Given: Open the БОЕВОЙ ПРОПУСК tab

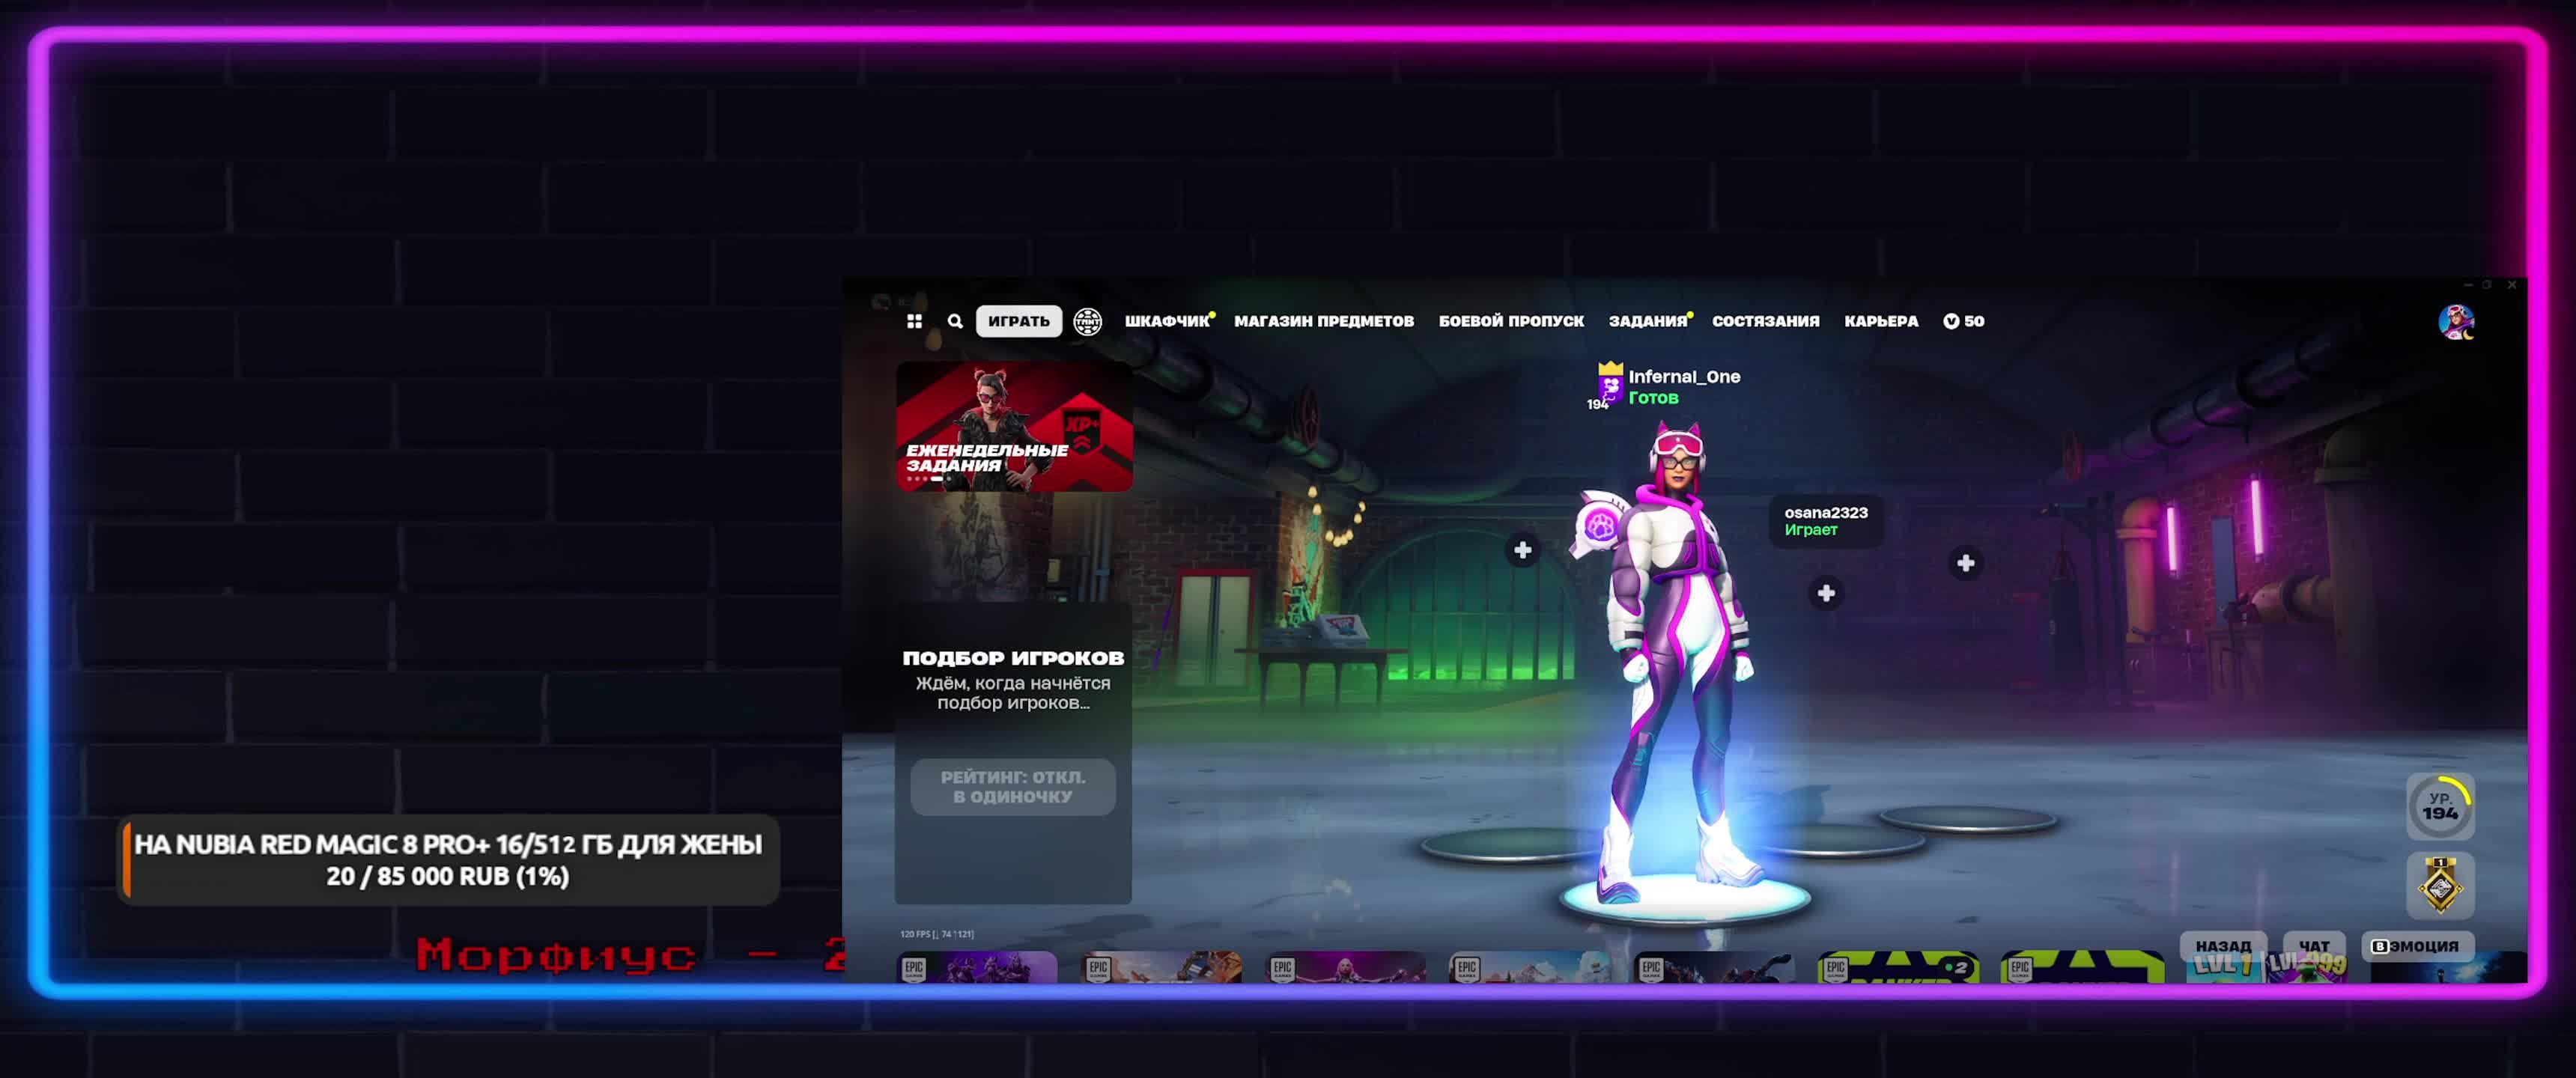Looking at the screenshot, I should [x=1510, y=321].
